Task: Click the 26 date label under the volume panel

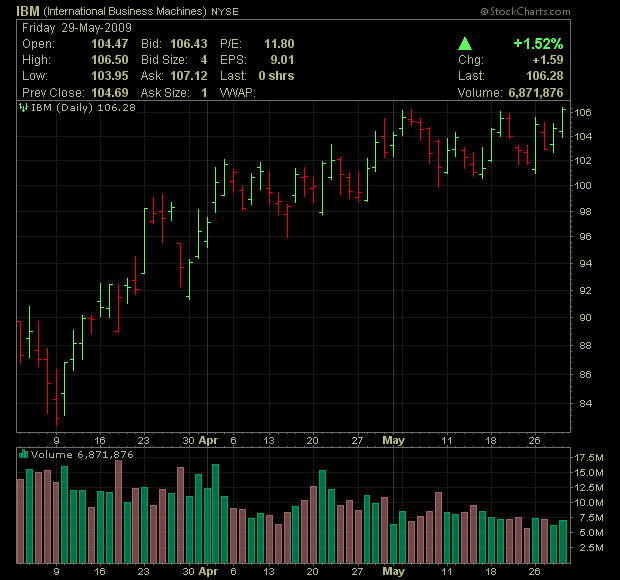Action: coord(535,571)
